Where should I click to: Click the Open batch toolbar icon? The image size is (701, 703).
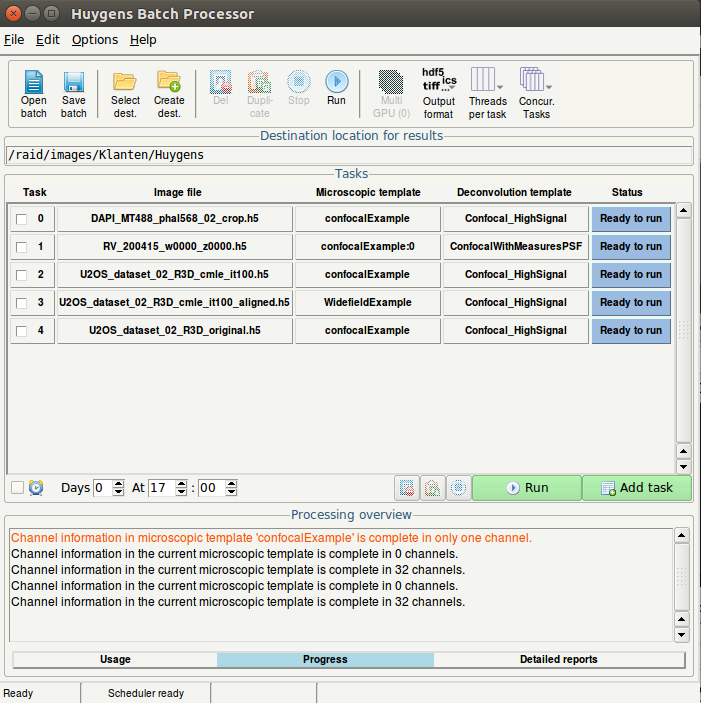click(34, 93)
